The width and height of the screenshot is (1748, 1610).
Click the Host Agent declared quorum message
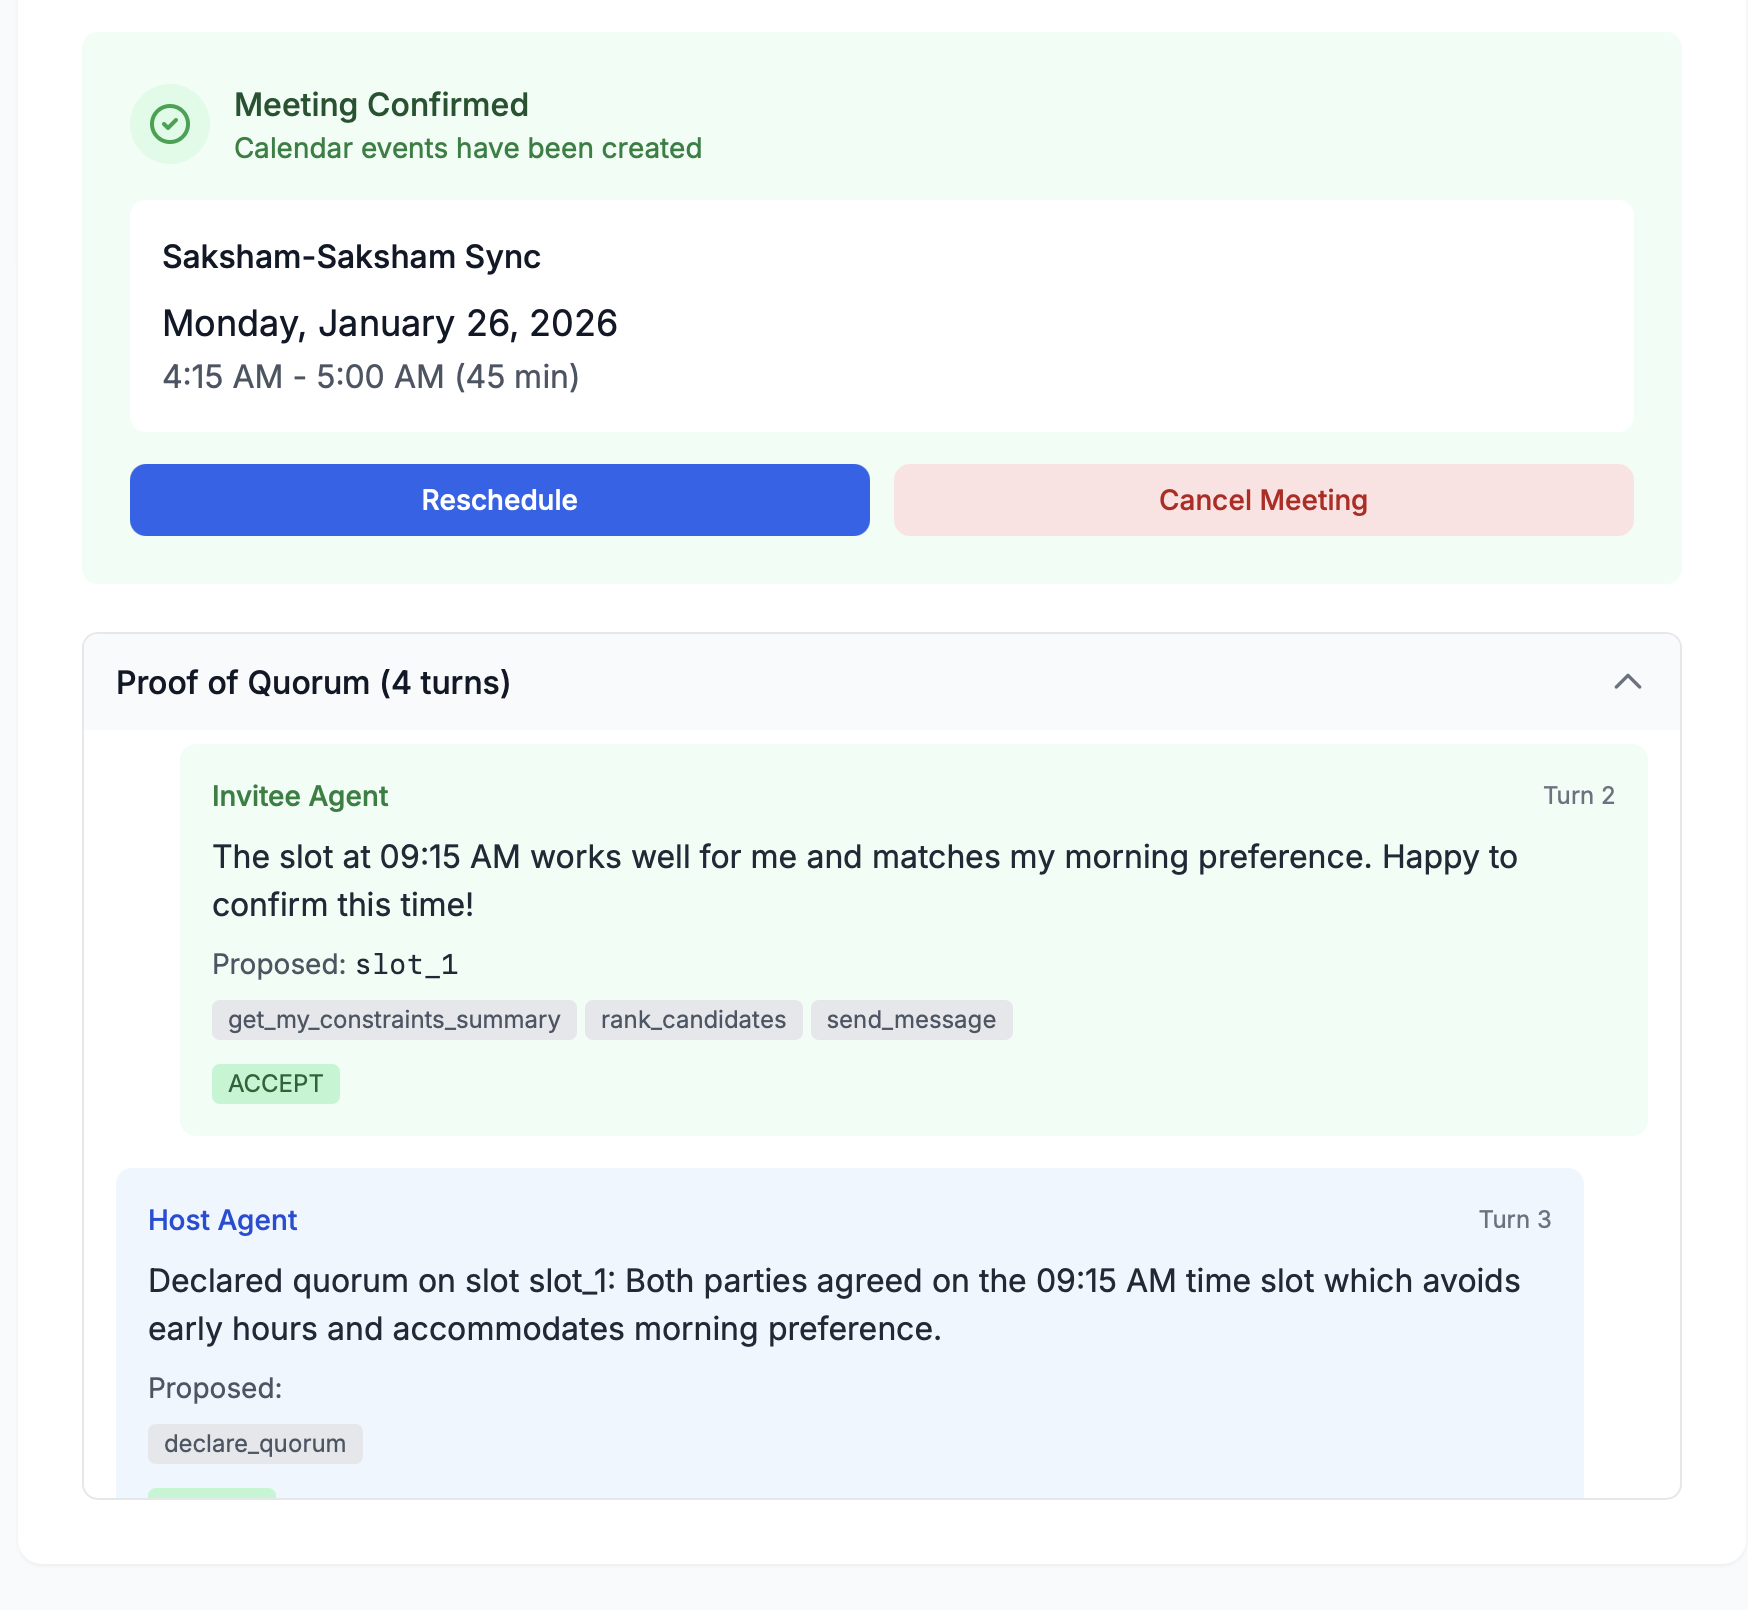point(833,1304)
